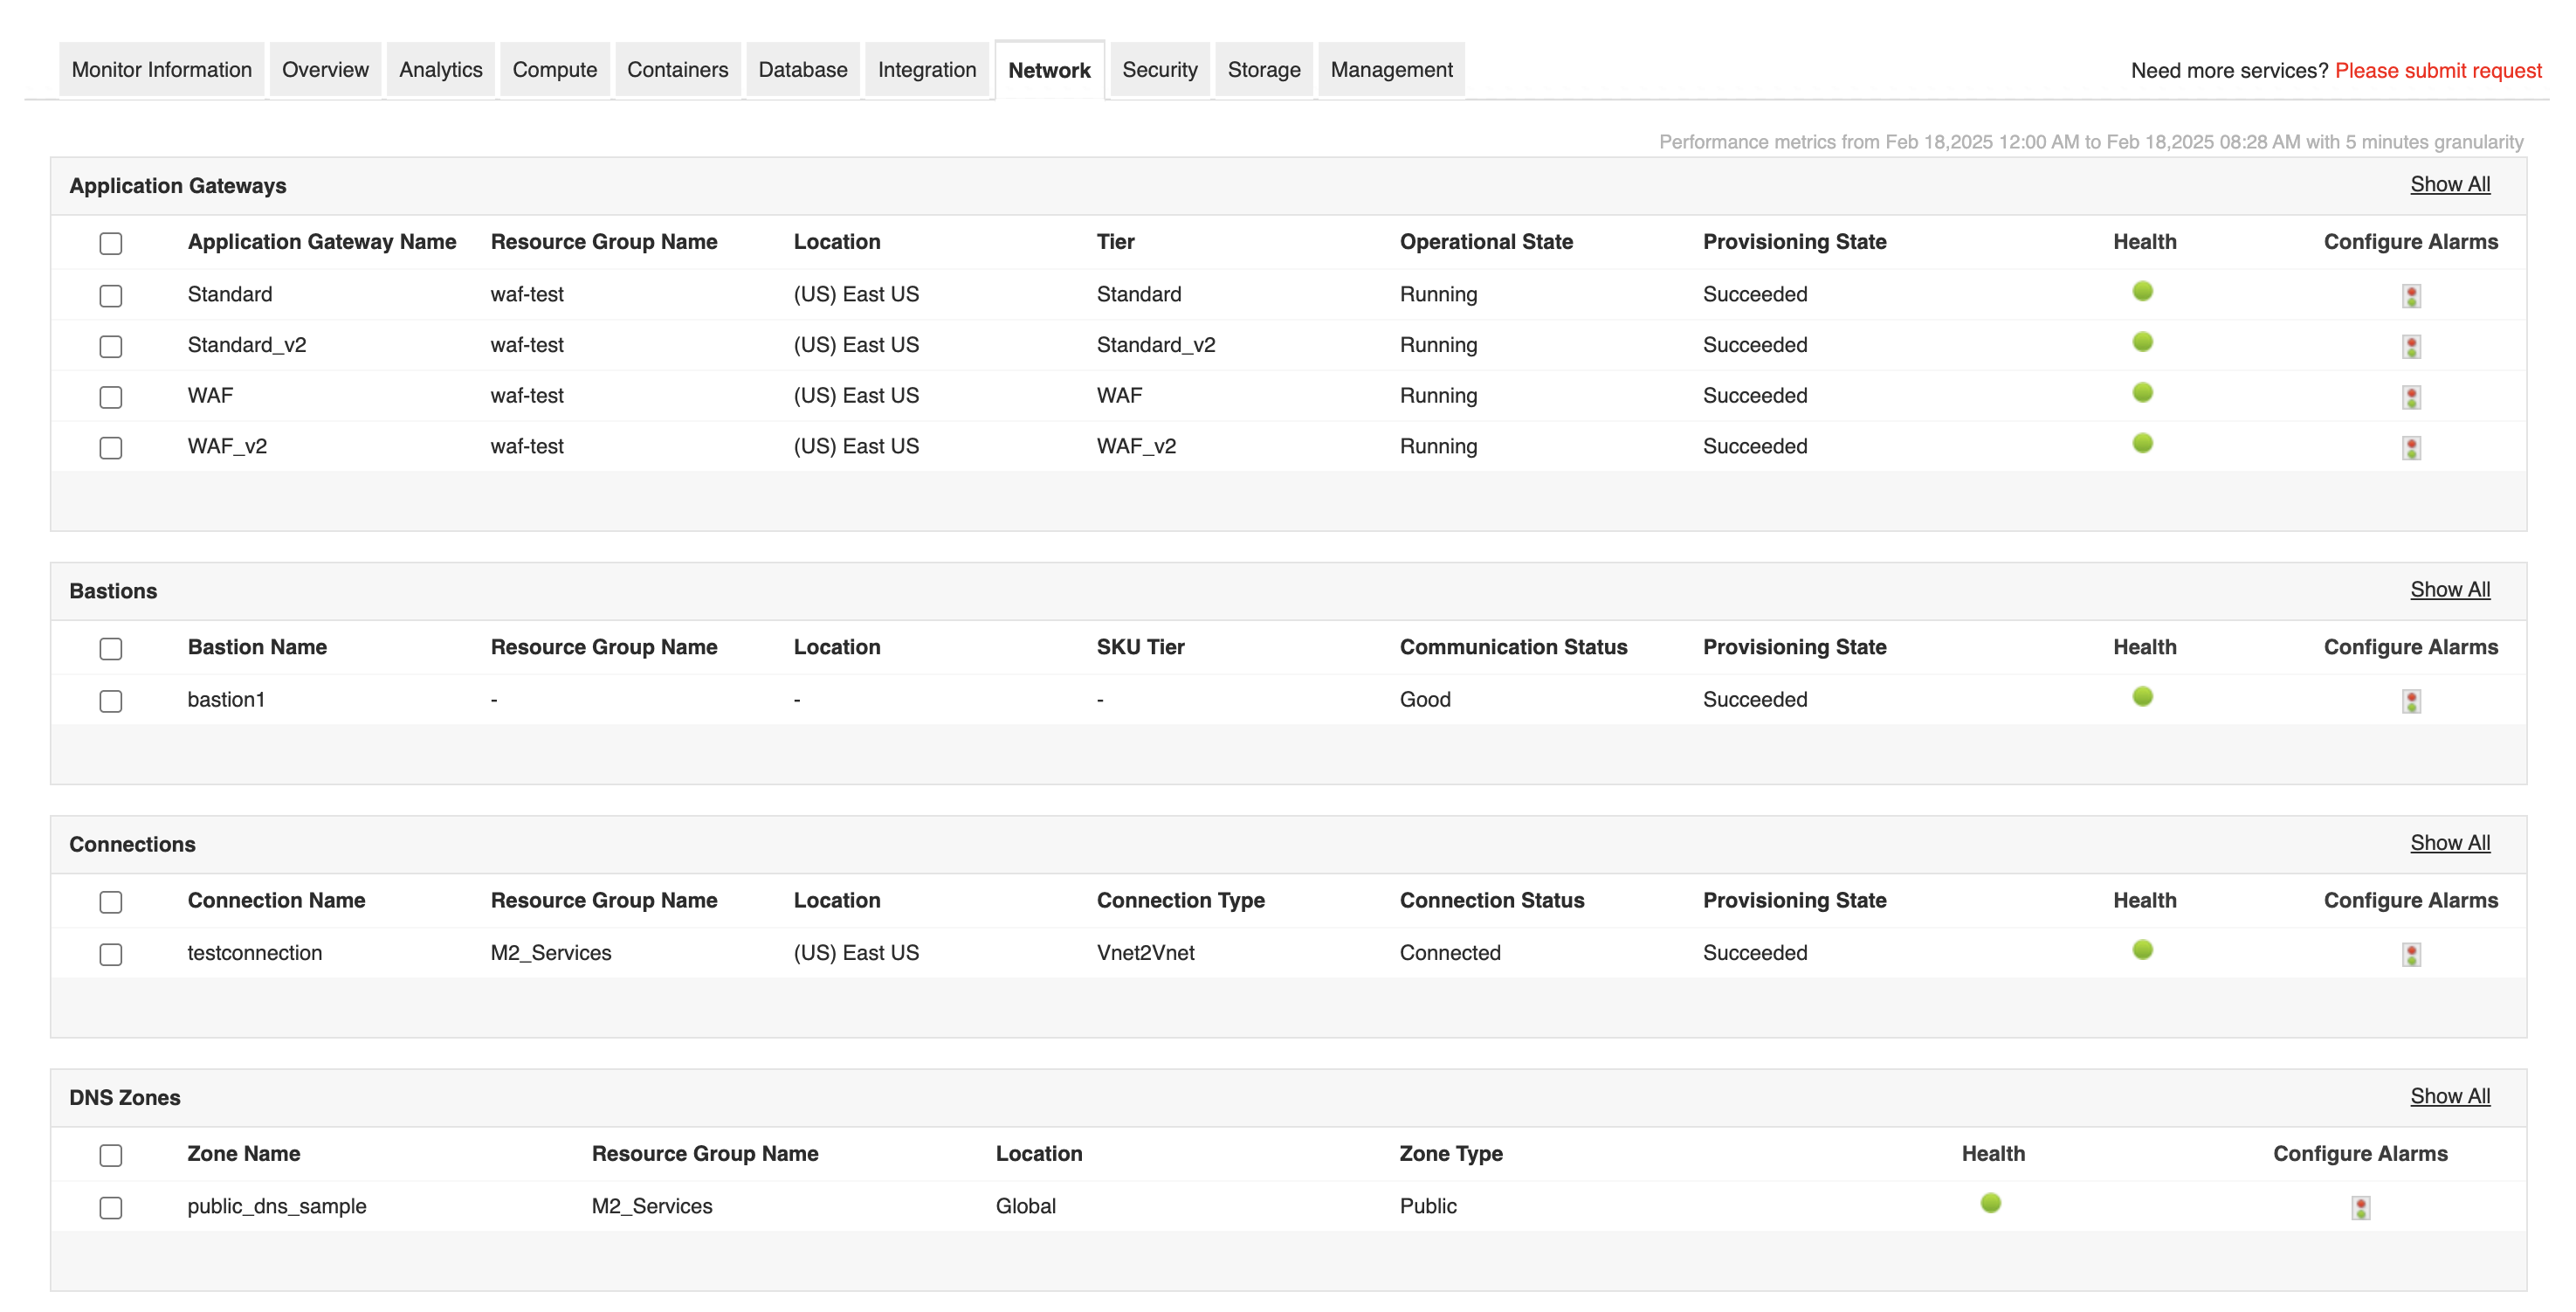Click the health indicator for WAF gateway
Screen dimensions: 2576x1312
click(x=2143, y=392)
